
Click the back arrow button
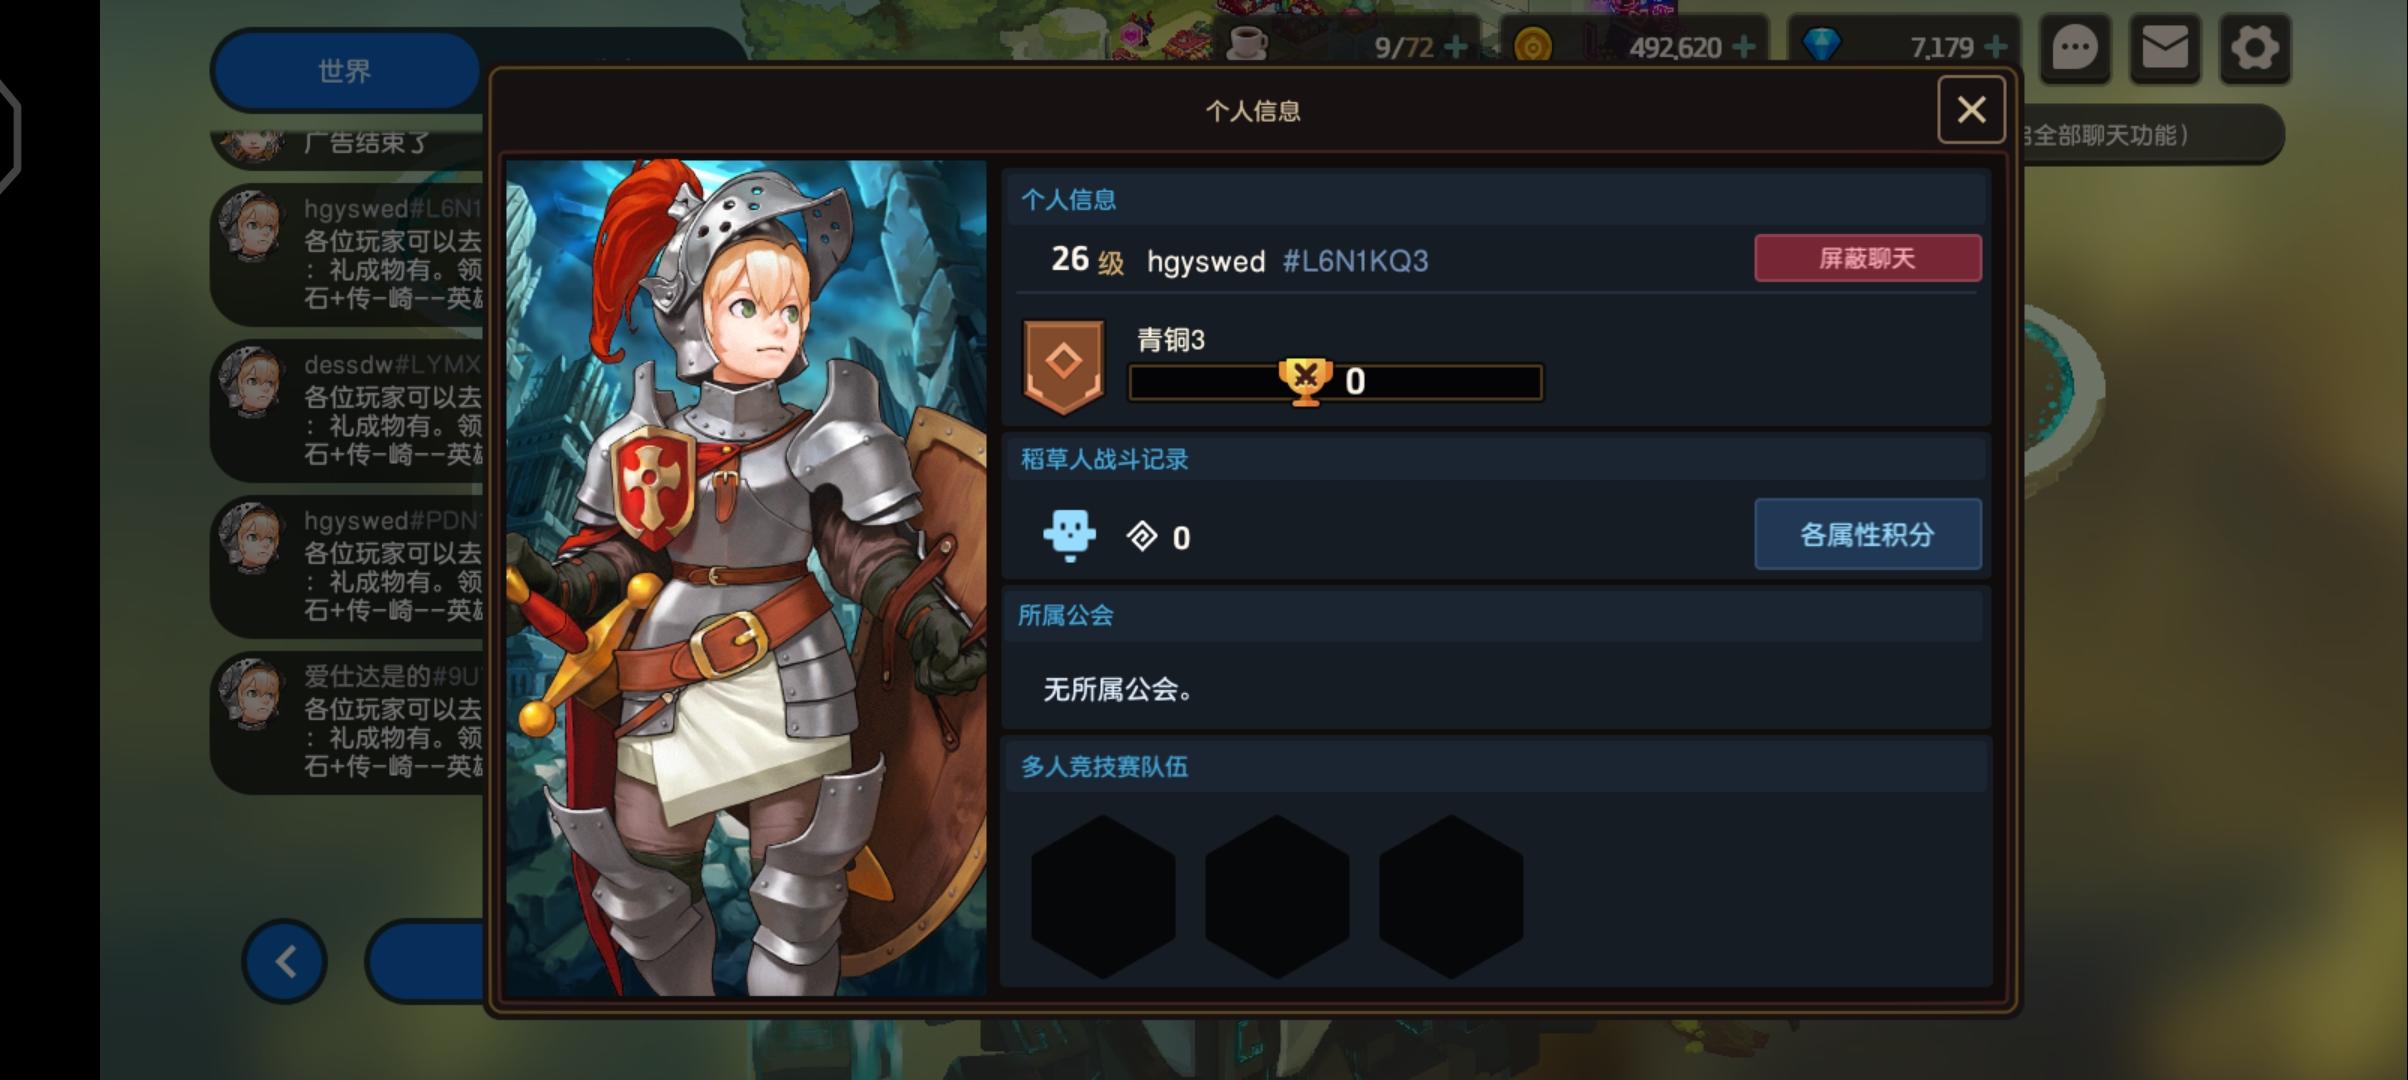pyautogui.click(x=285, y=961)
